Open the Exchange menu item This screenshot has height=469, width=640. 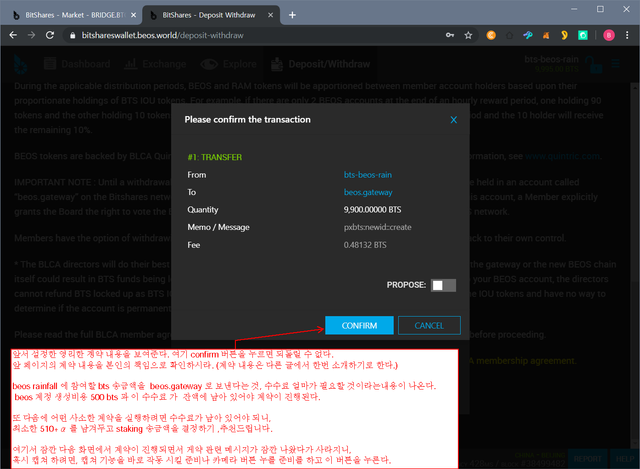155,64
